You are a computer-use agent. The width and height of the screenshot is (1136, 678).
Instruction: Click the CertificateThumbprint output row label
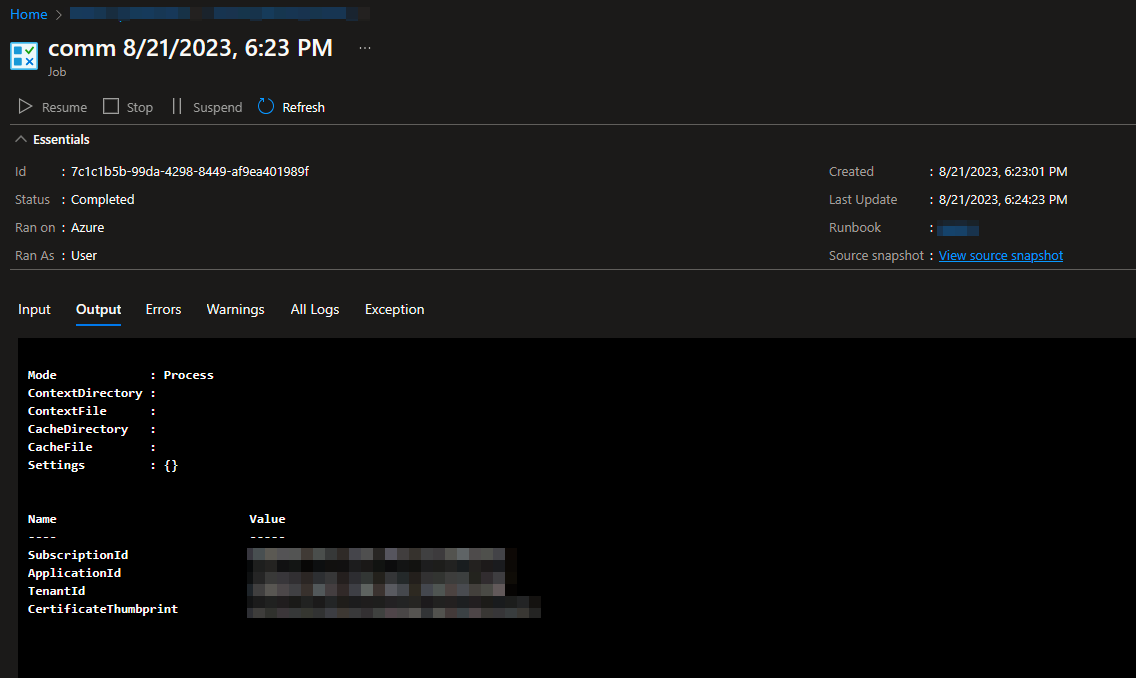tap(103, 609)
